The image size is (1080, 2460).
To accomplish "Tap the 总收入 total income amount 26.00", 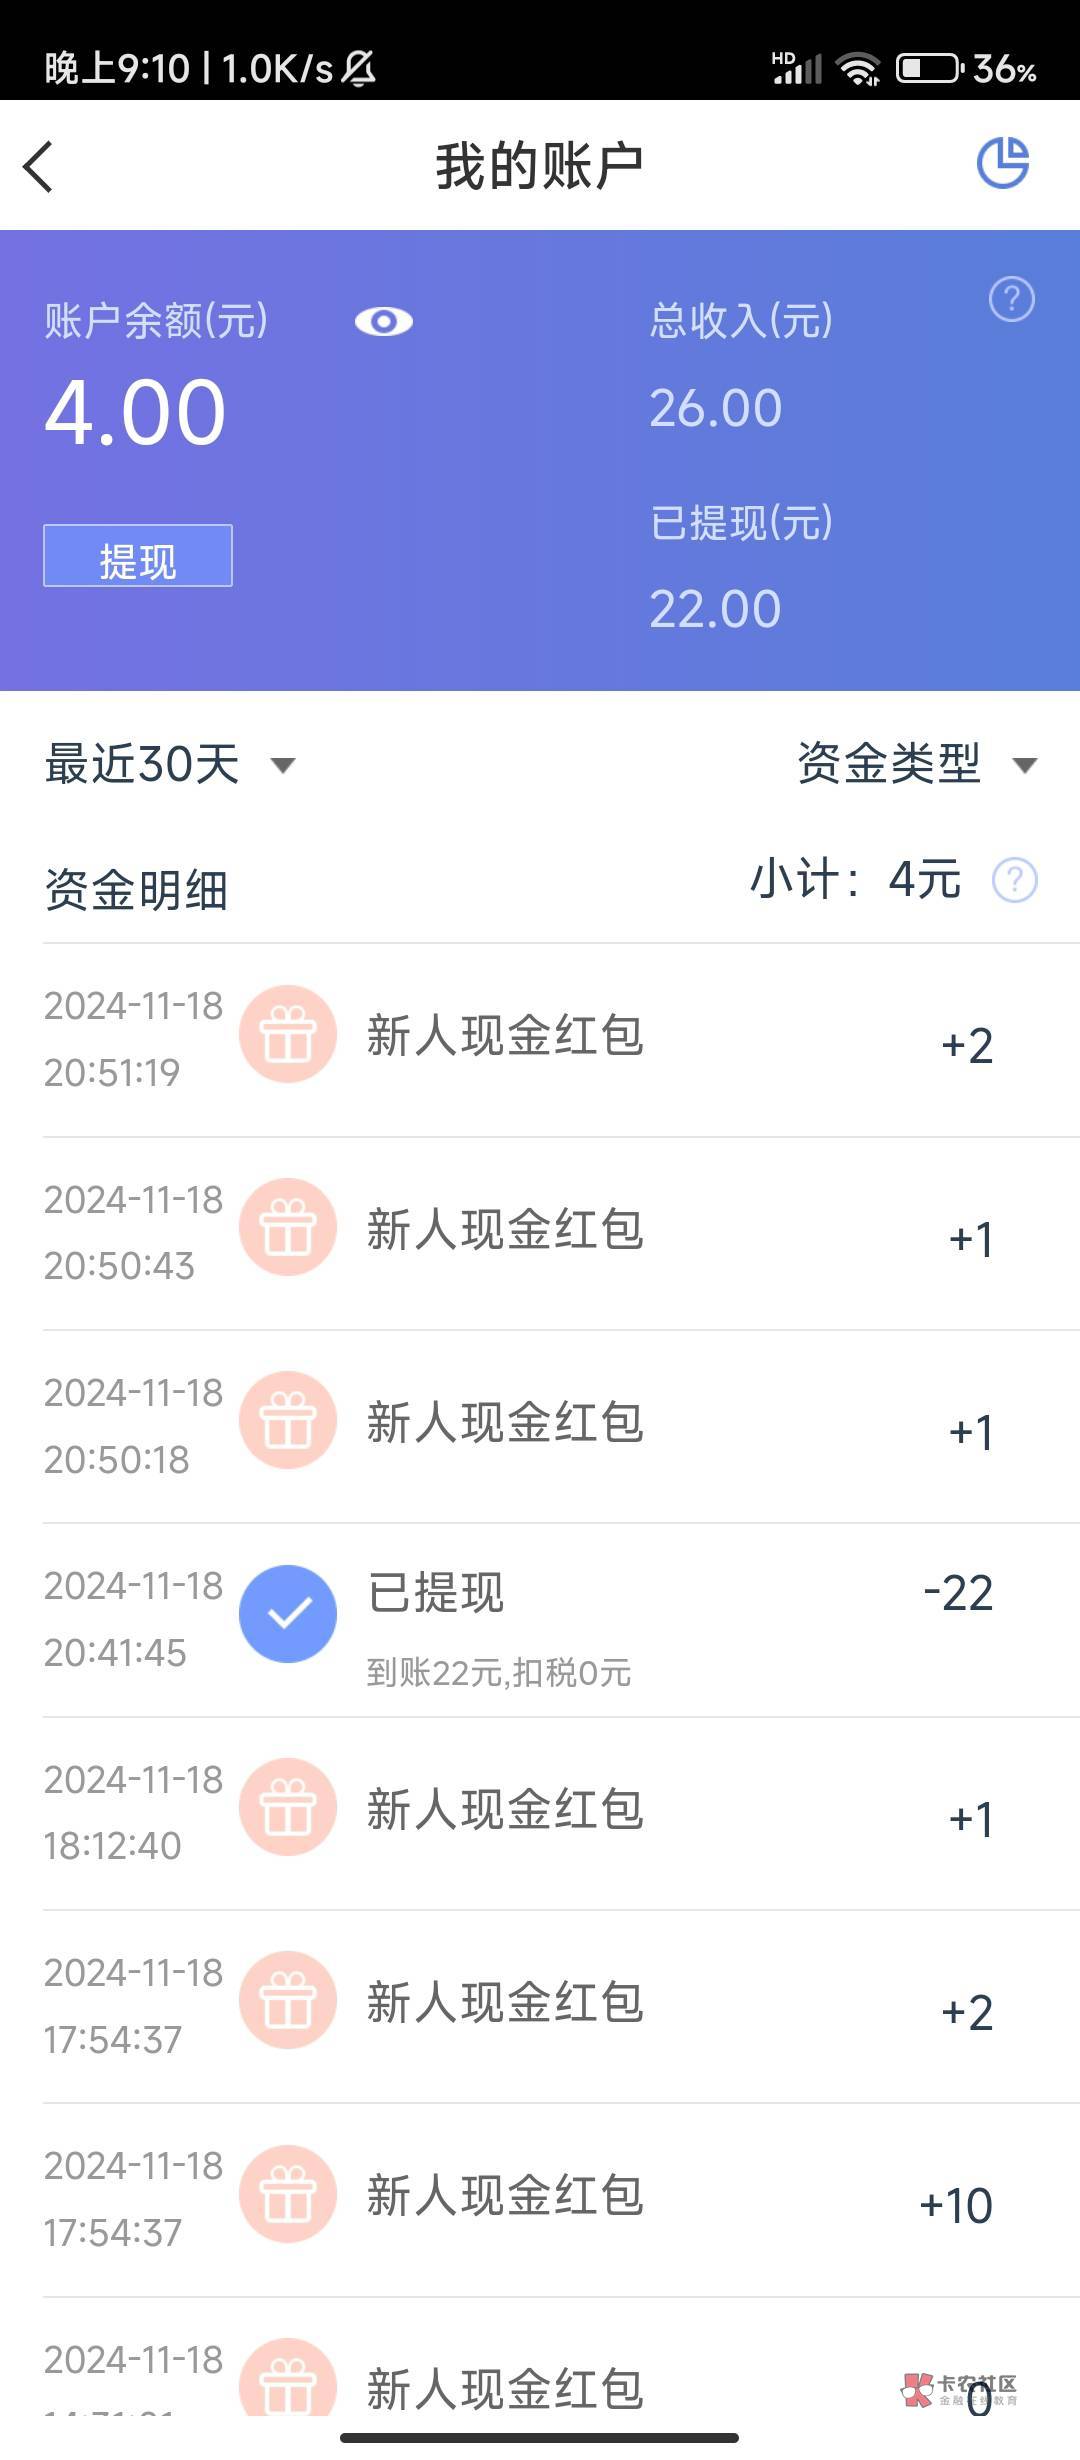I will point(715,408).
